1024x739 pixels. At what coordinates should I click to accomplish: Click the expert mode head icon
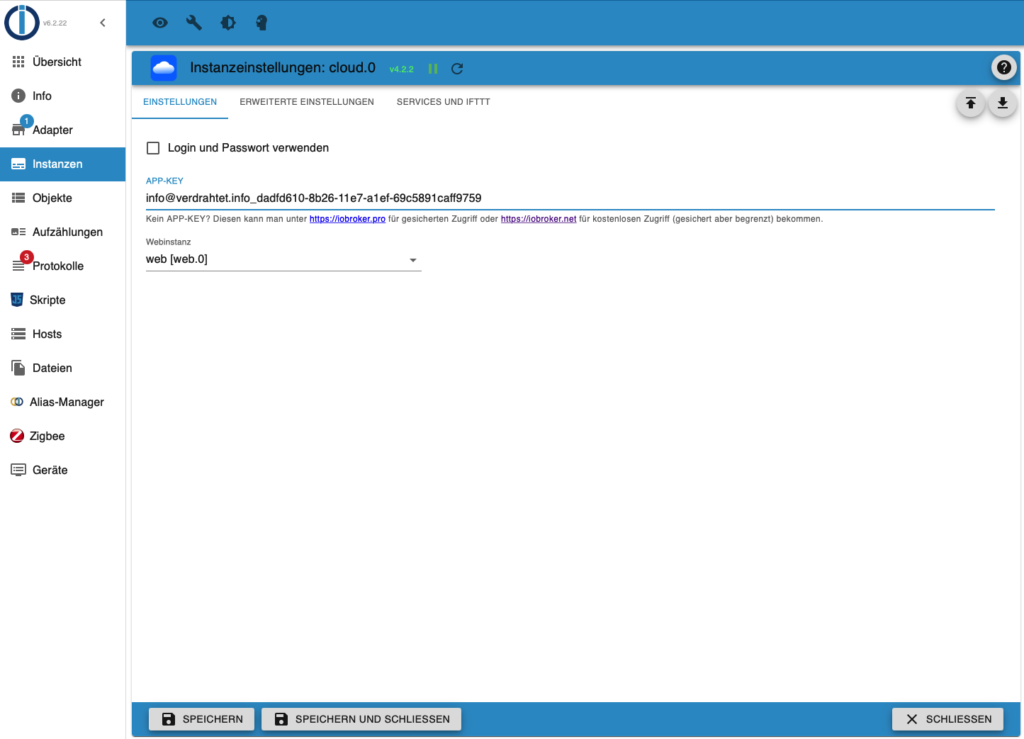click(x=262, y=23)
